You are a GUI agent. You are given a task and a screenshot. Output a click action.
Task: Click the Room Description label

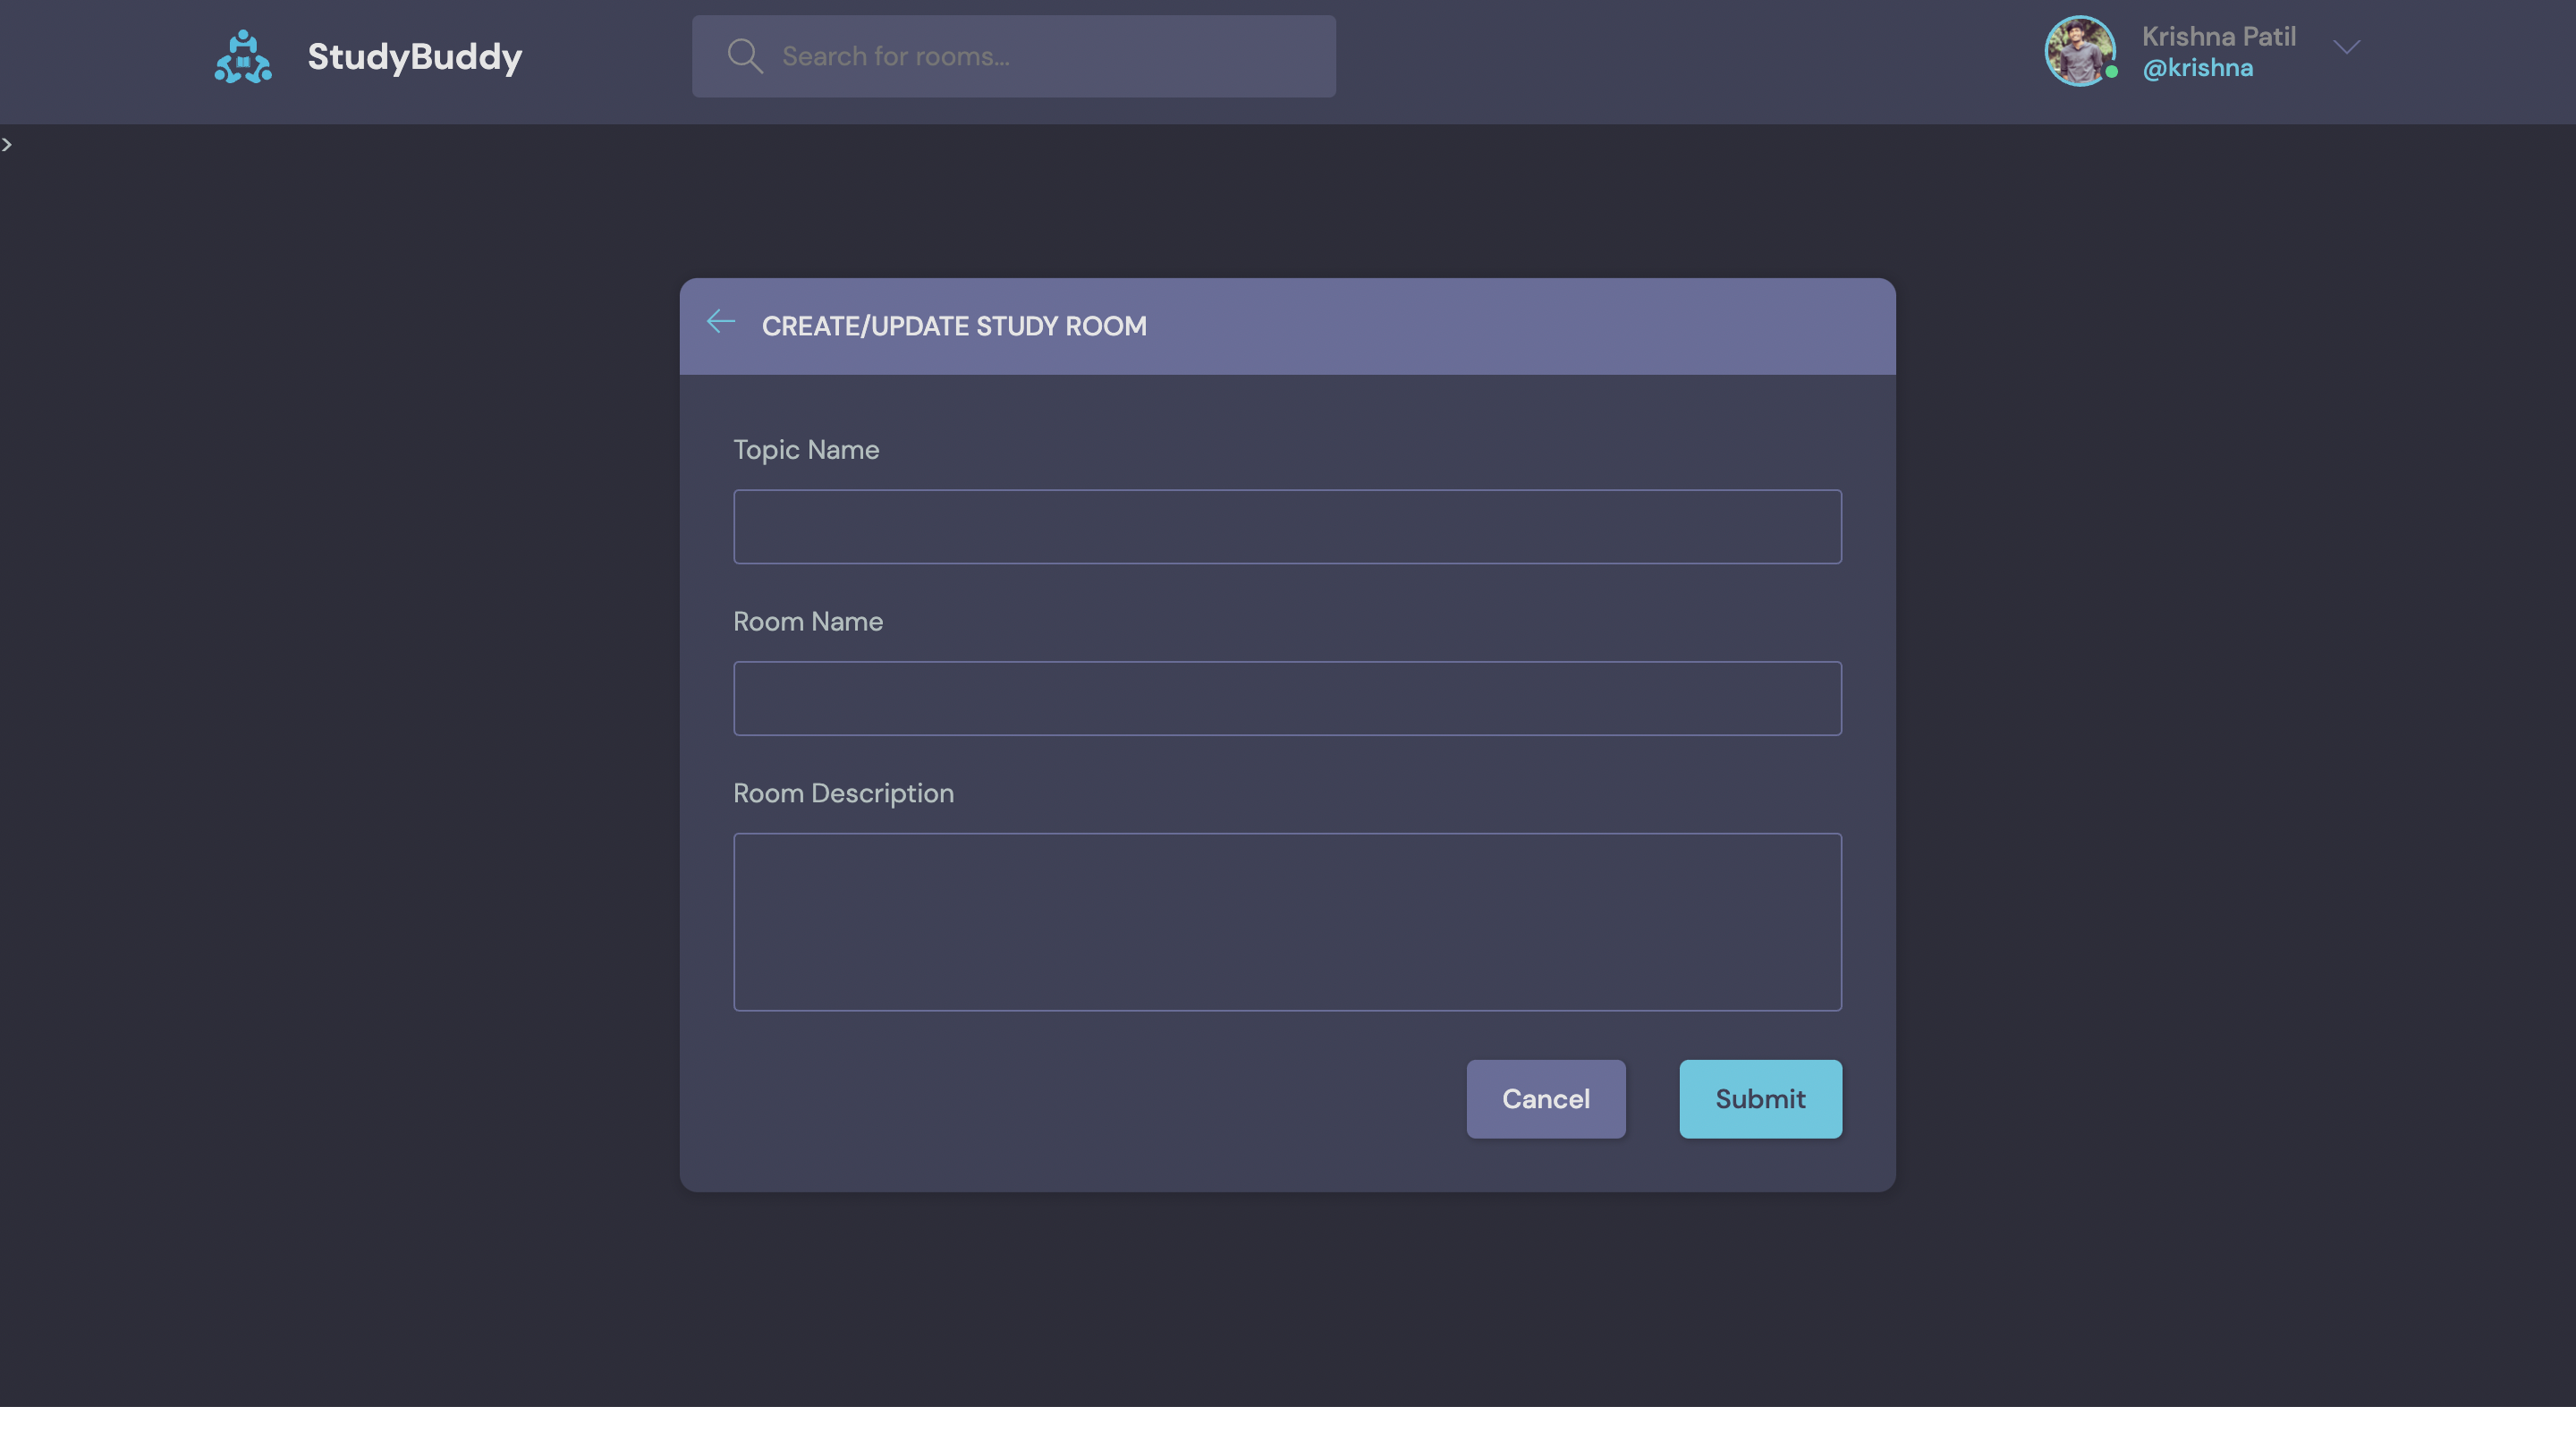pos(843,793)
